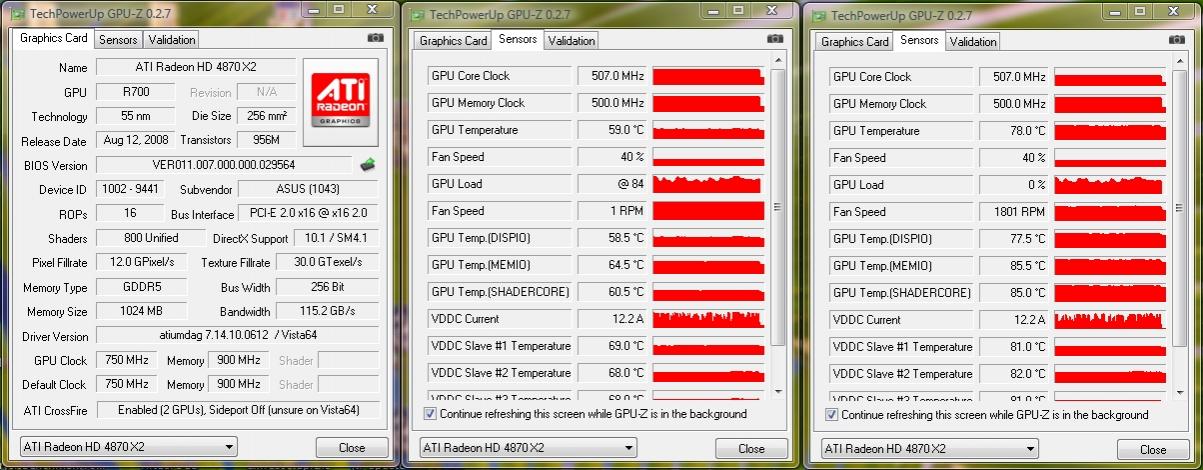Viewport: 1203px width, 470px height.
Task: Click the VDDC Current label in the right window
Action: pos(901,320)
